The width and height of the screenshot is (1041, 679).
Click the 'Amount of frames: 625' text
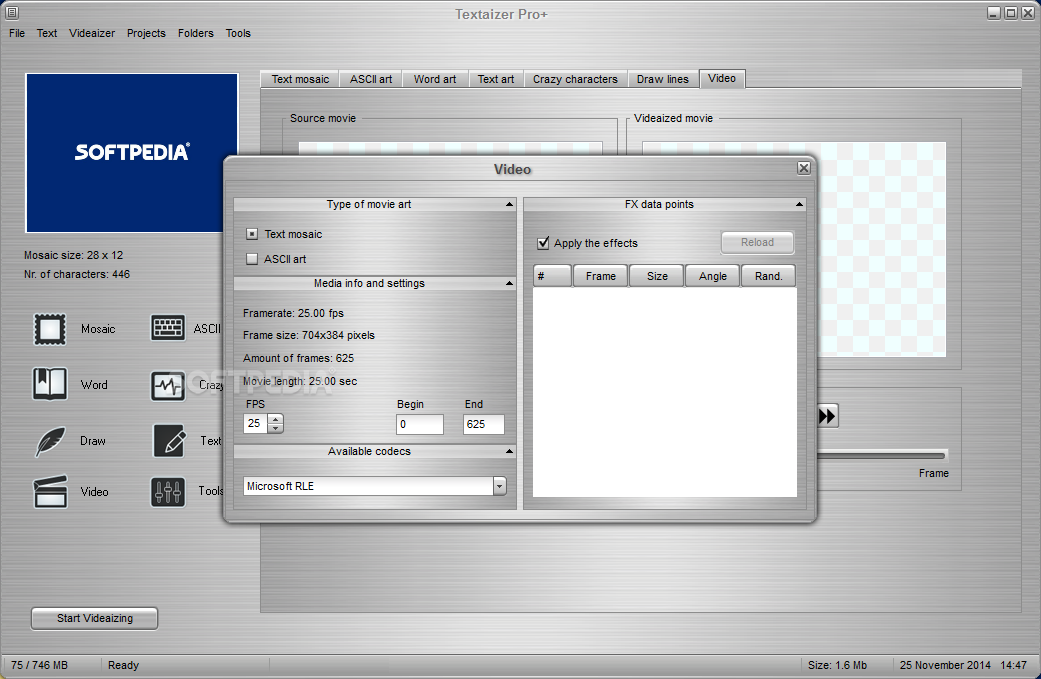pyautogui.click(x=298, y=358)
